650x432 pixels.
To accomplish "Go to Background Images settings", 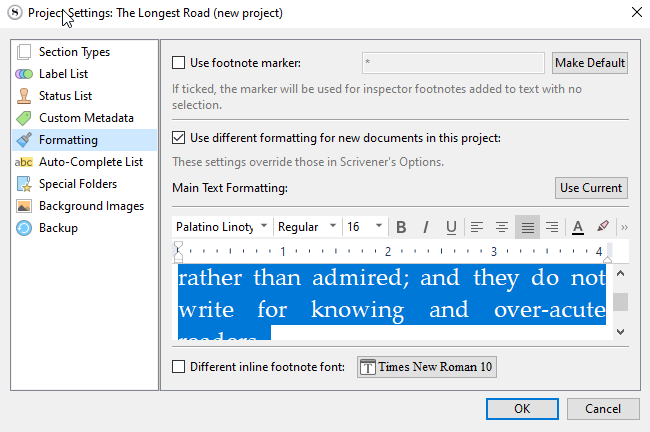I will (85, 206).
